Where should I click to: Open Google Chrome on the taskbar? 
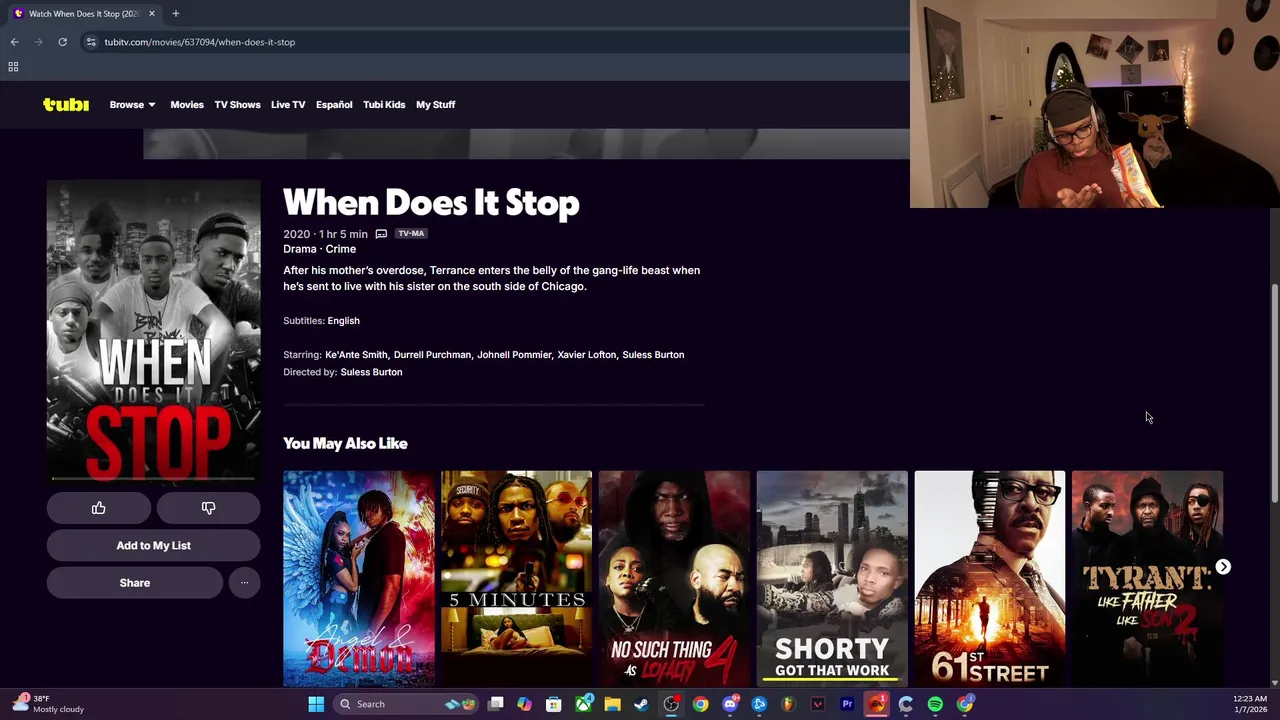700,704
